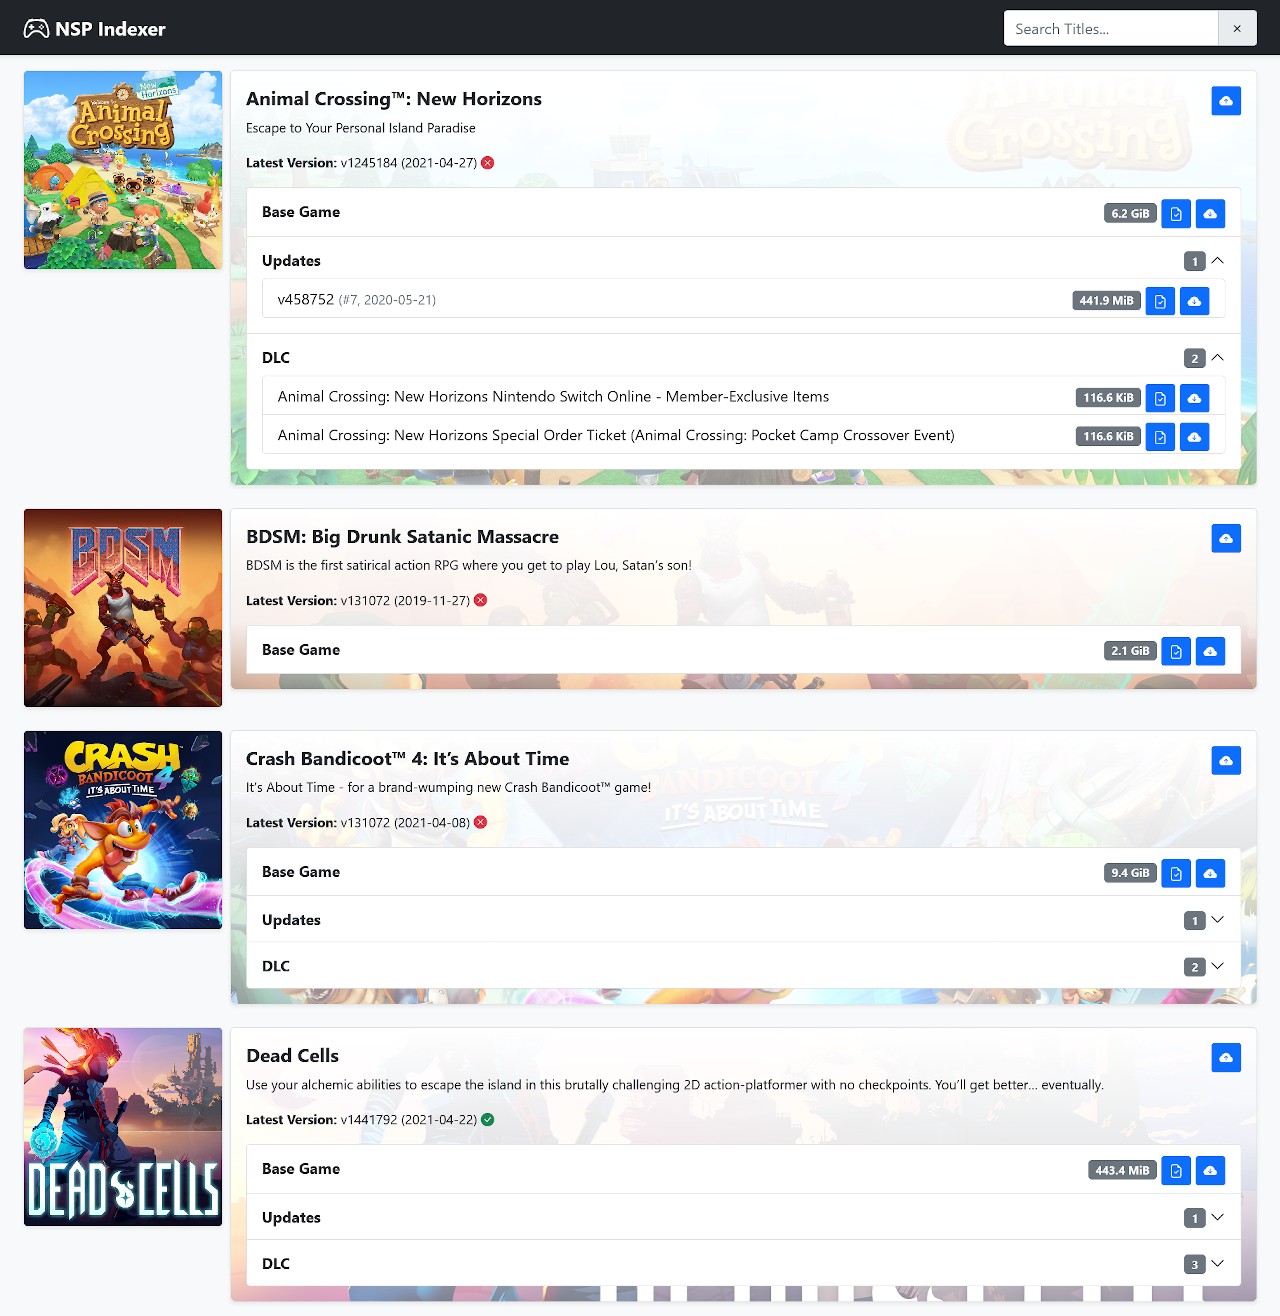Click the Dead Cells DLC count badge showing 3
Viewport: 1280px width, 1316px height.
(1194, 1265)
